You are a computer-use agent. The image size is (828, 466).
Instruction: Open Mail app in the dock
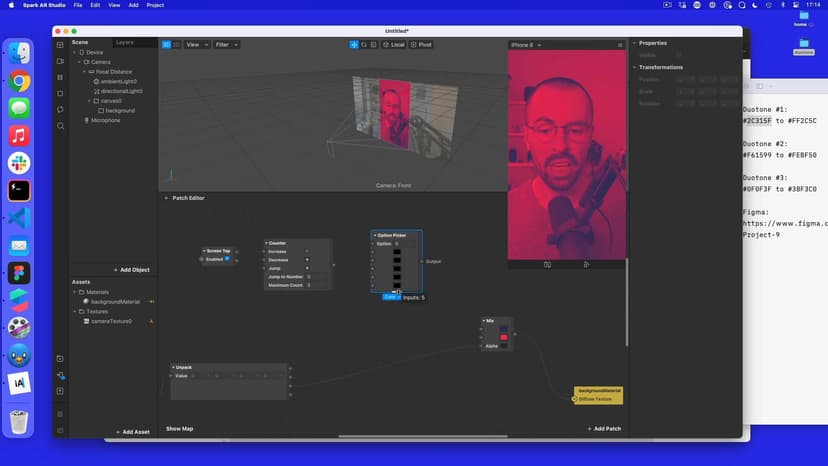19,246
